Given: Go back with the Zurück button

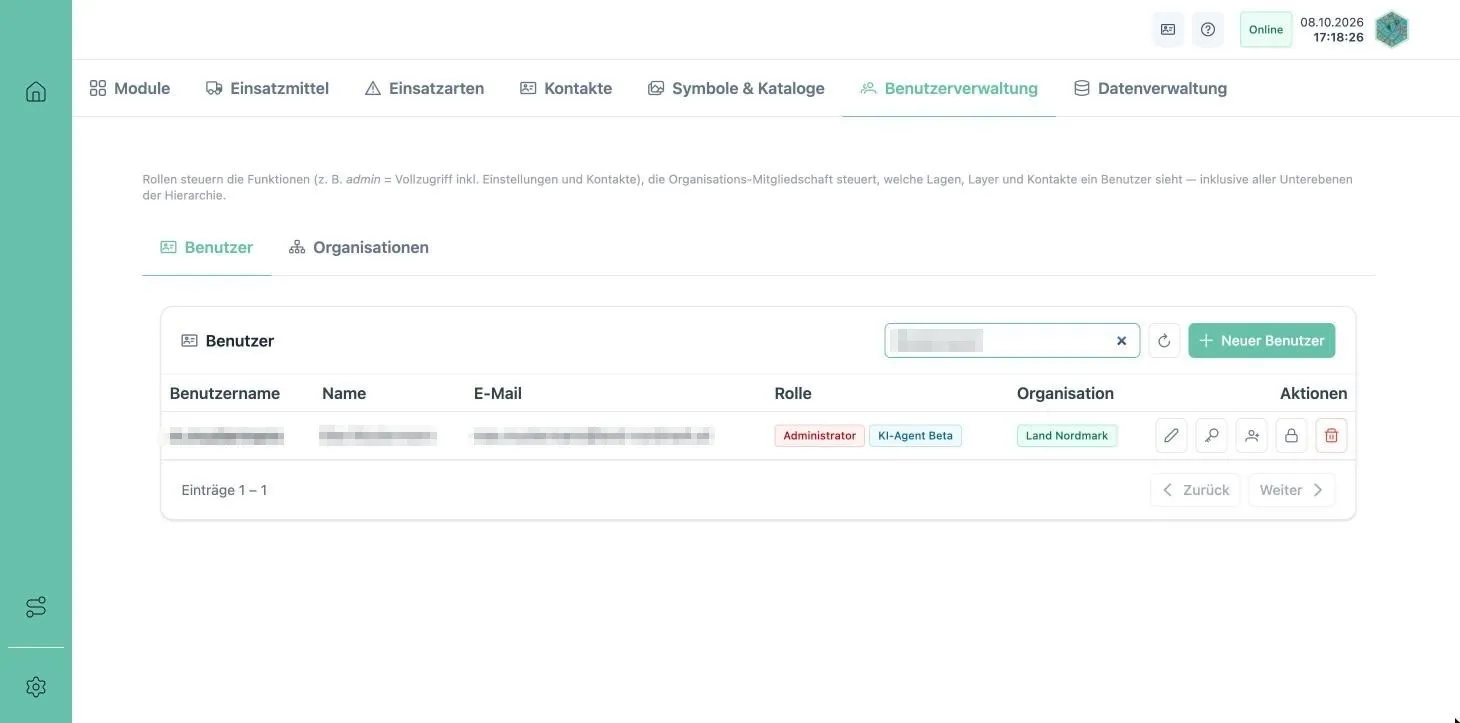Looking at the screenshot, I should coord(1195,490).
